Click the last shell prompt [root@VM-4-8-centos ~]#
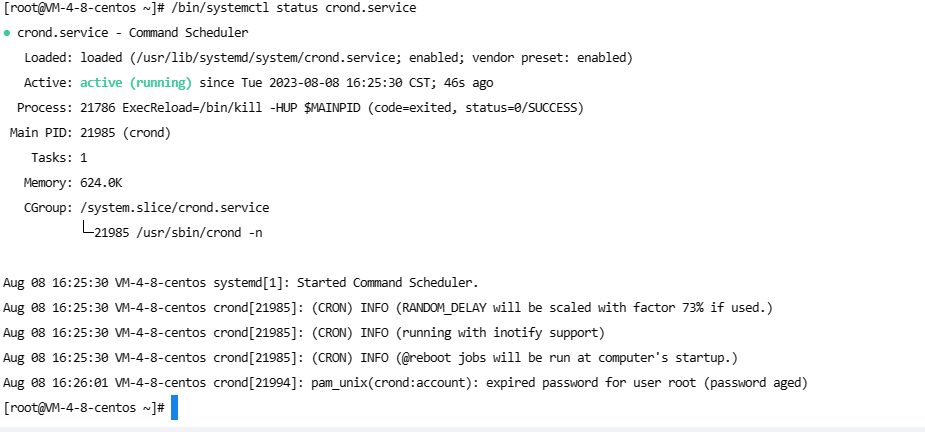The height and width of the screenshot is (432, 925). click(x=84, y=408)
